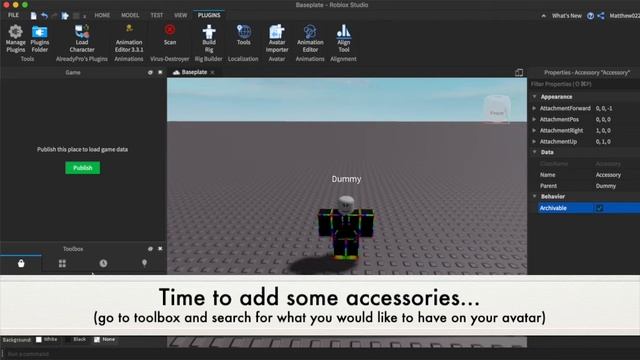Expand the AttachmentPos property
Viewport: 640px width, 360px height.
click(534, 119)
